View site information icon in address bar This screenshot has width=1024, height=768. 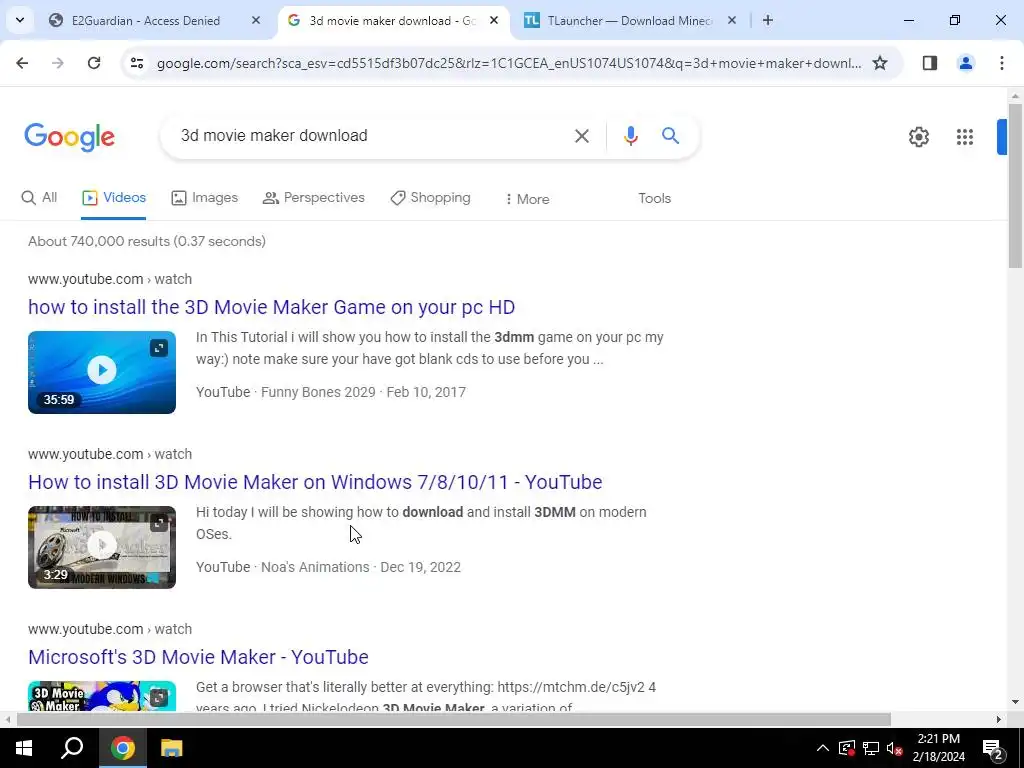click(x=137, y=63)
